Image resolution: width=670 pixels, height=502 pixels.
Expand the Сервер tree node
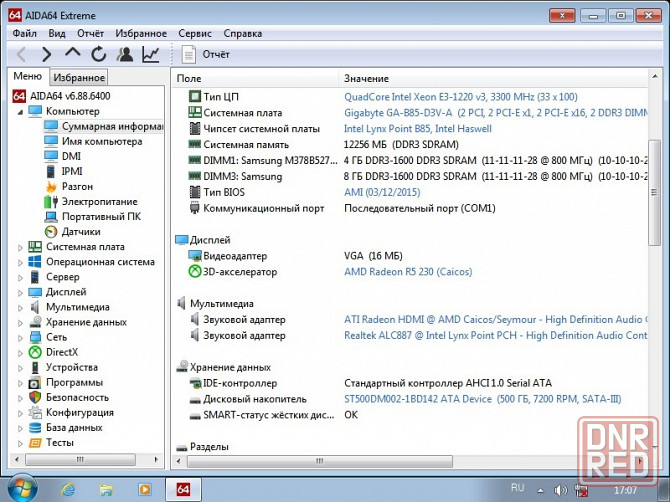pos(20,278)
